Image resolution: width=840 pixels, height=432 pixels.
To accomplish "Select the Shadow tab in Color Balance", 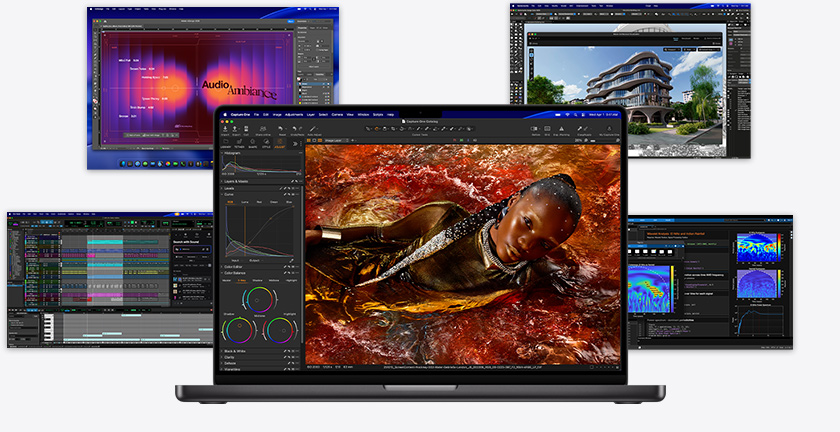I will click(x=258, y=280).
